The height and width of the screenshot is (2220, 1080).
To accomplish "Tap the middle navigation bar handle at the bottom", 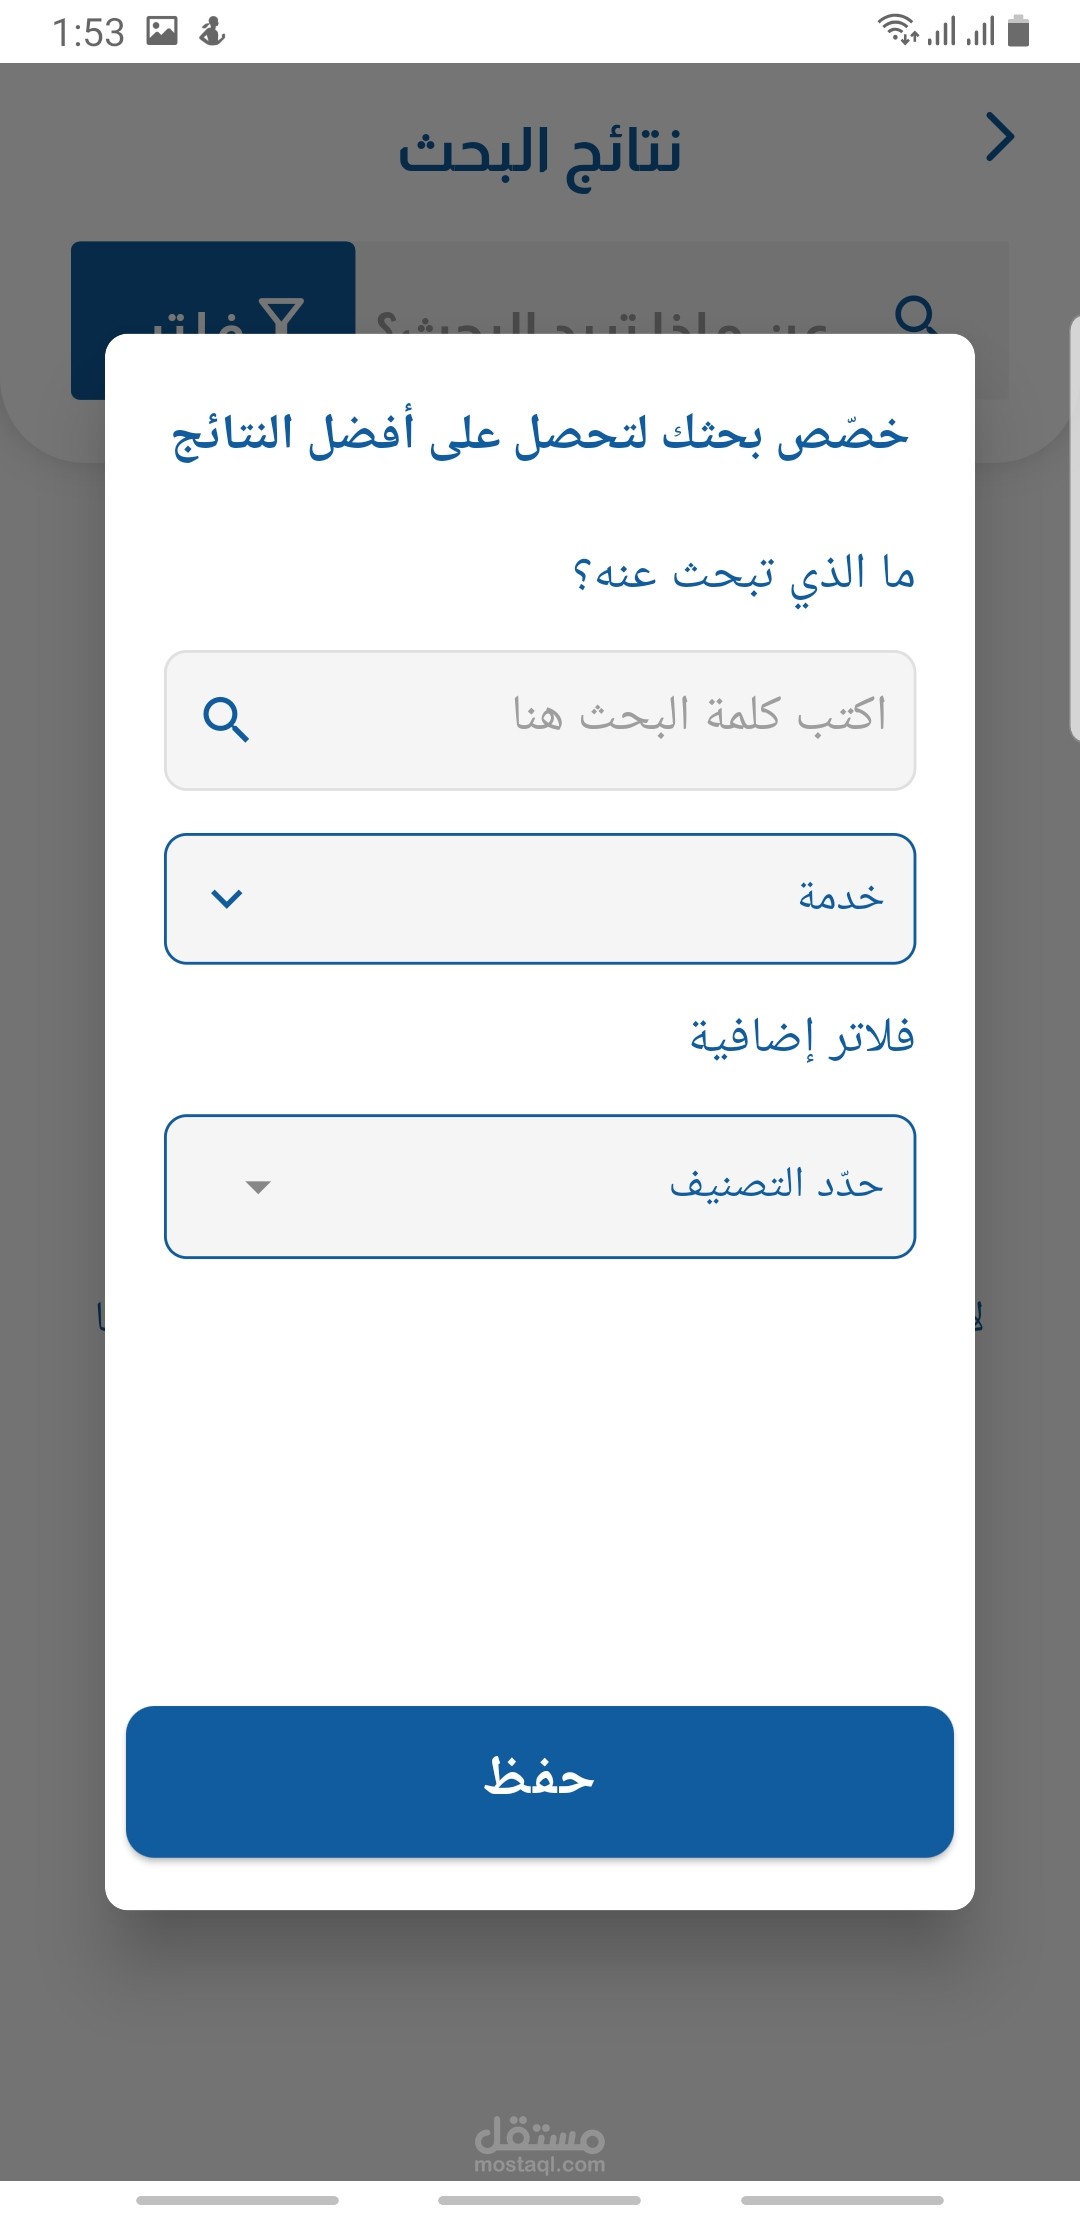I will coord(540,2200).
